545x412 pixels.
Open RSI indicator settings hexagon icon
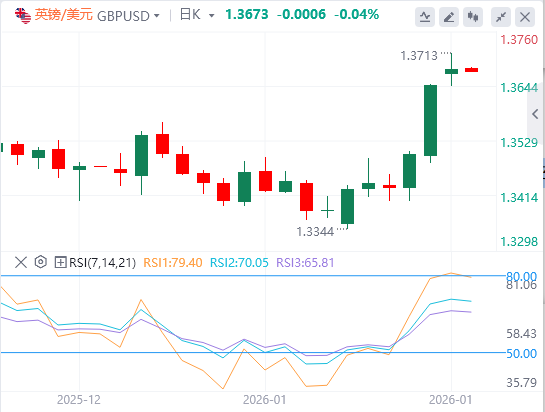[x=41, y=262]
